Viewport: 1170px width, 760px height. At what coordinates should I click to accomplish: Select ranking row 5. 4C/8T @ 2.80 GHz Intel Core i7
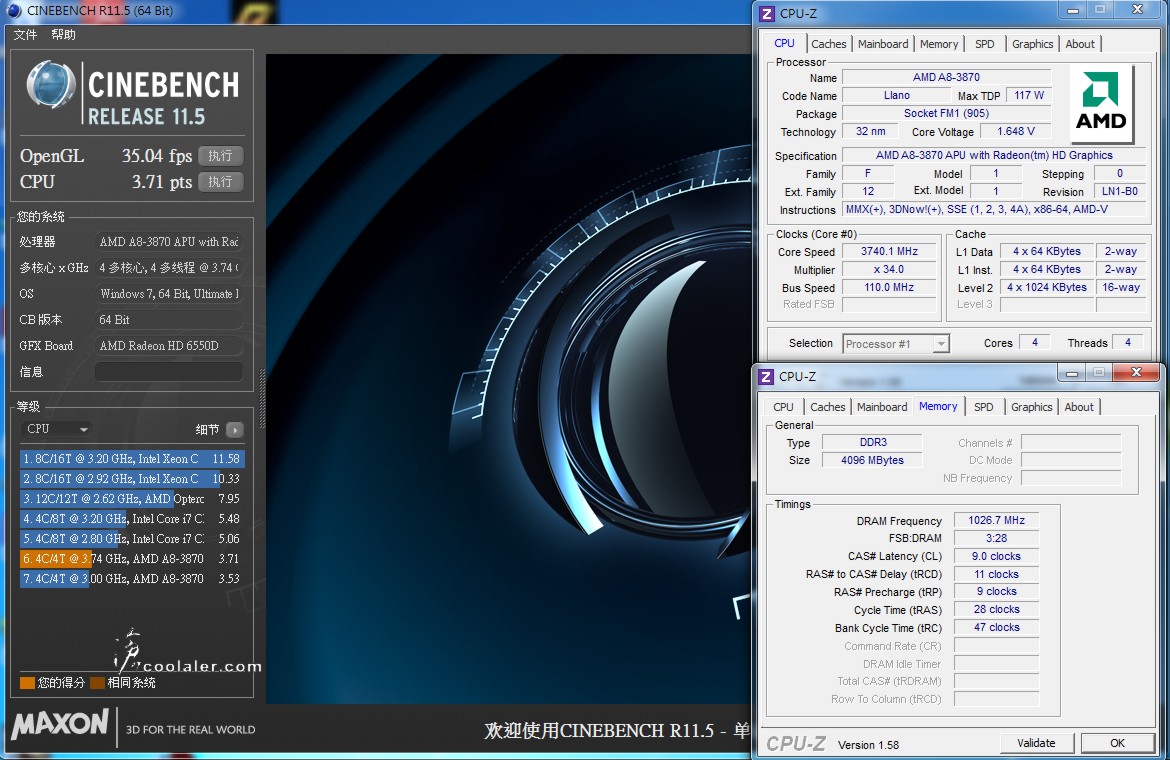132,538
